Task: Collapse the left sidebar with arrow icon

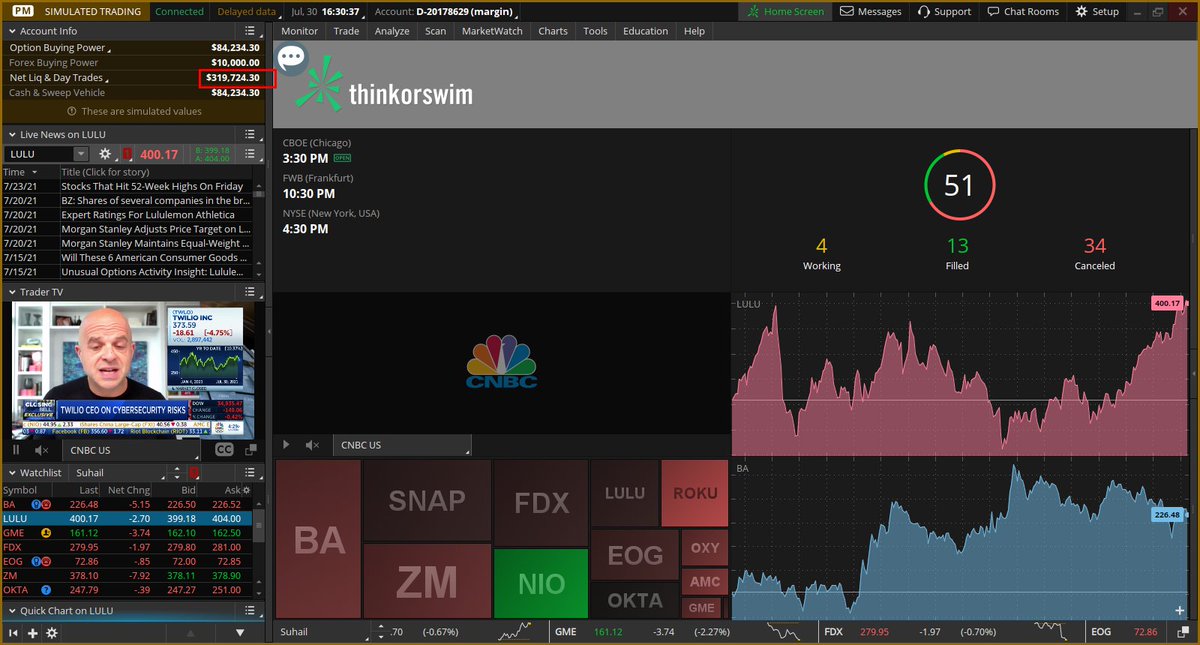Action: (x=14, y=633)
